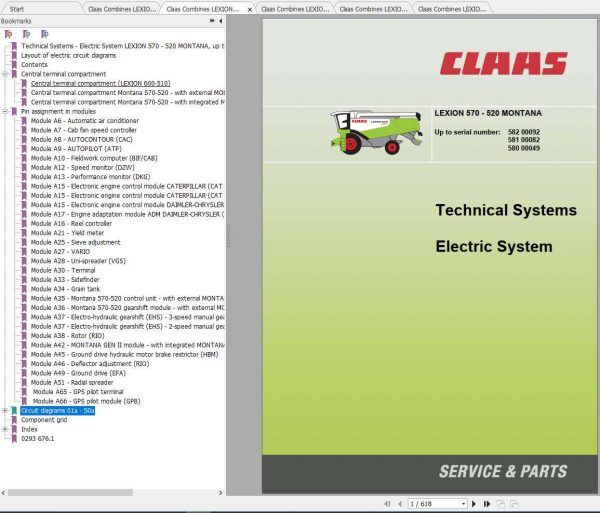Screen dimensions: 600x513
Task: Click the second gray-blue bookmark toolbar icon
Action: tap(26, 34)
